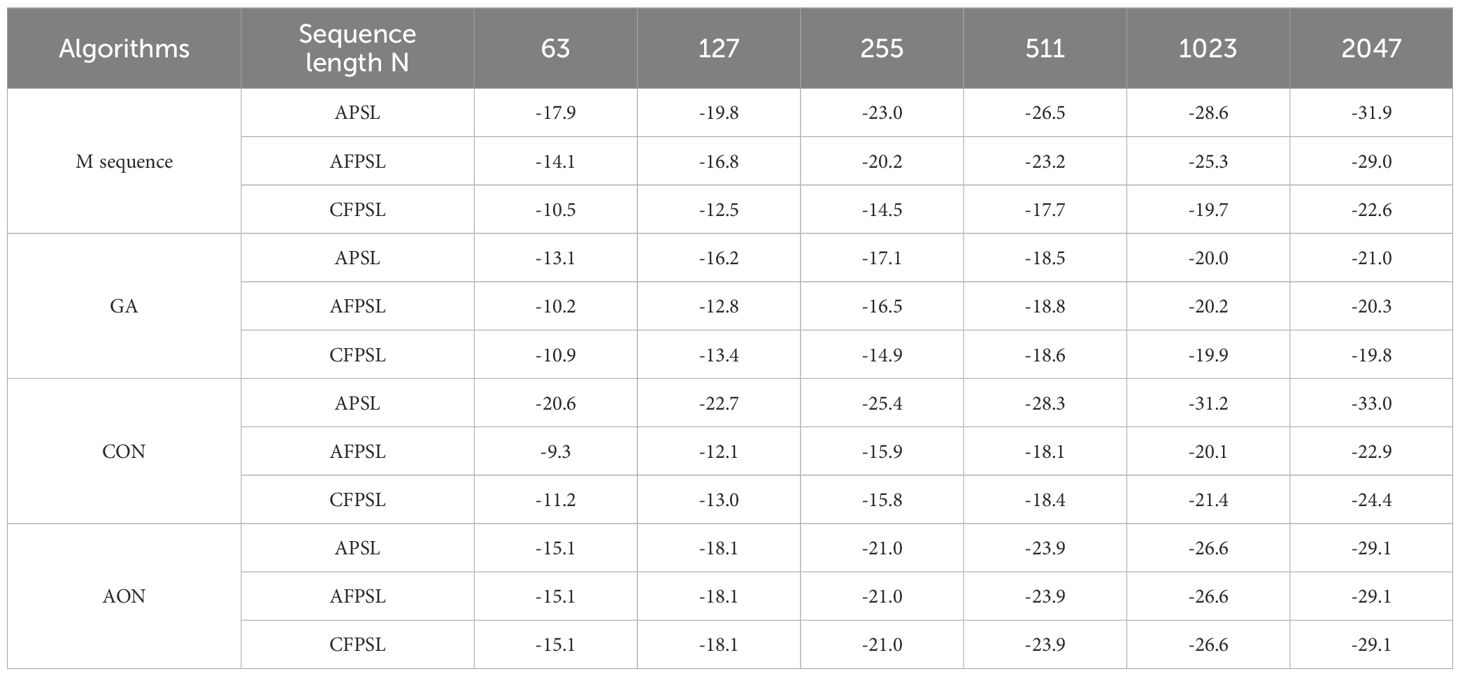Viewport: 1460px width, 676px height.
Task: Select the 63 column header
Action: coord(555,49)
